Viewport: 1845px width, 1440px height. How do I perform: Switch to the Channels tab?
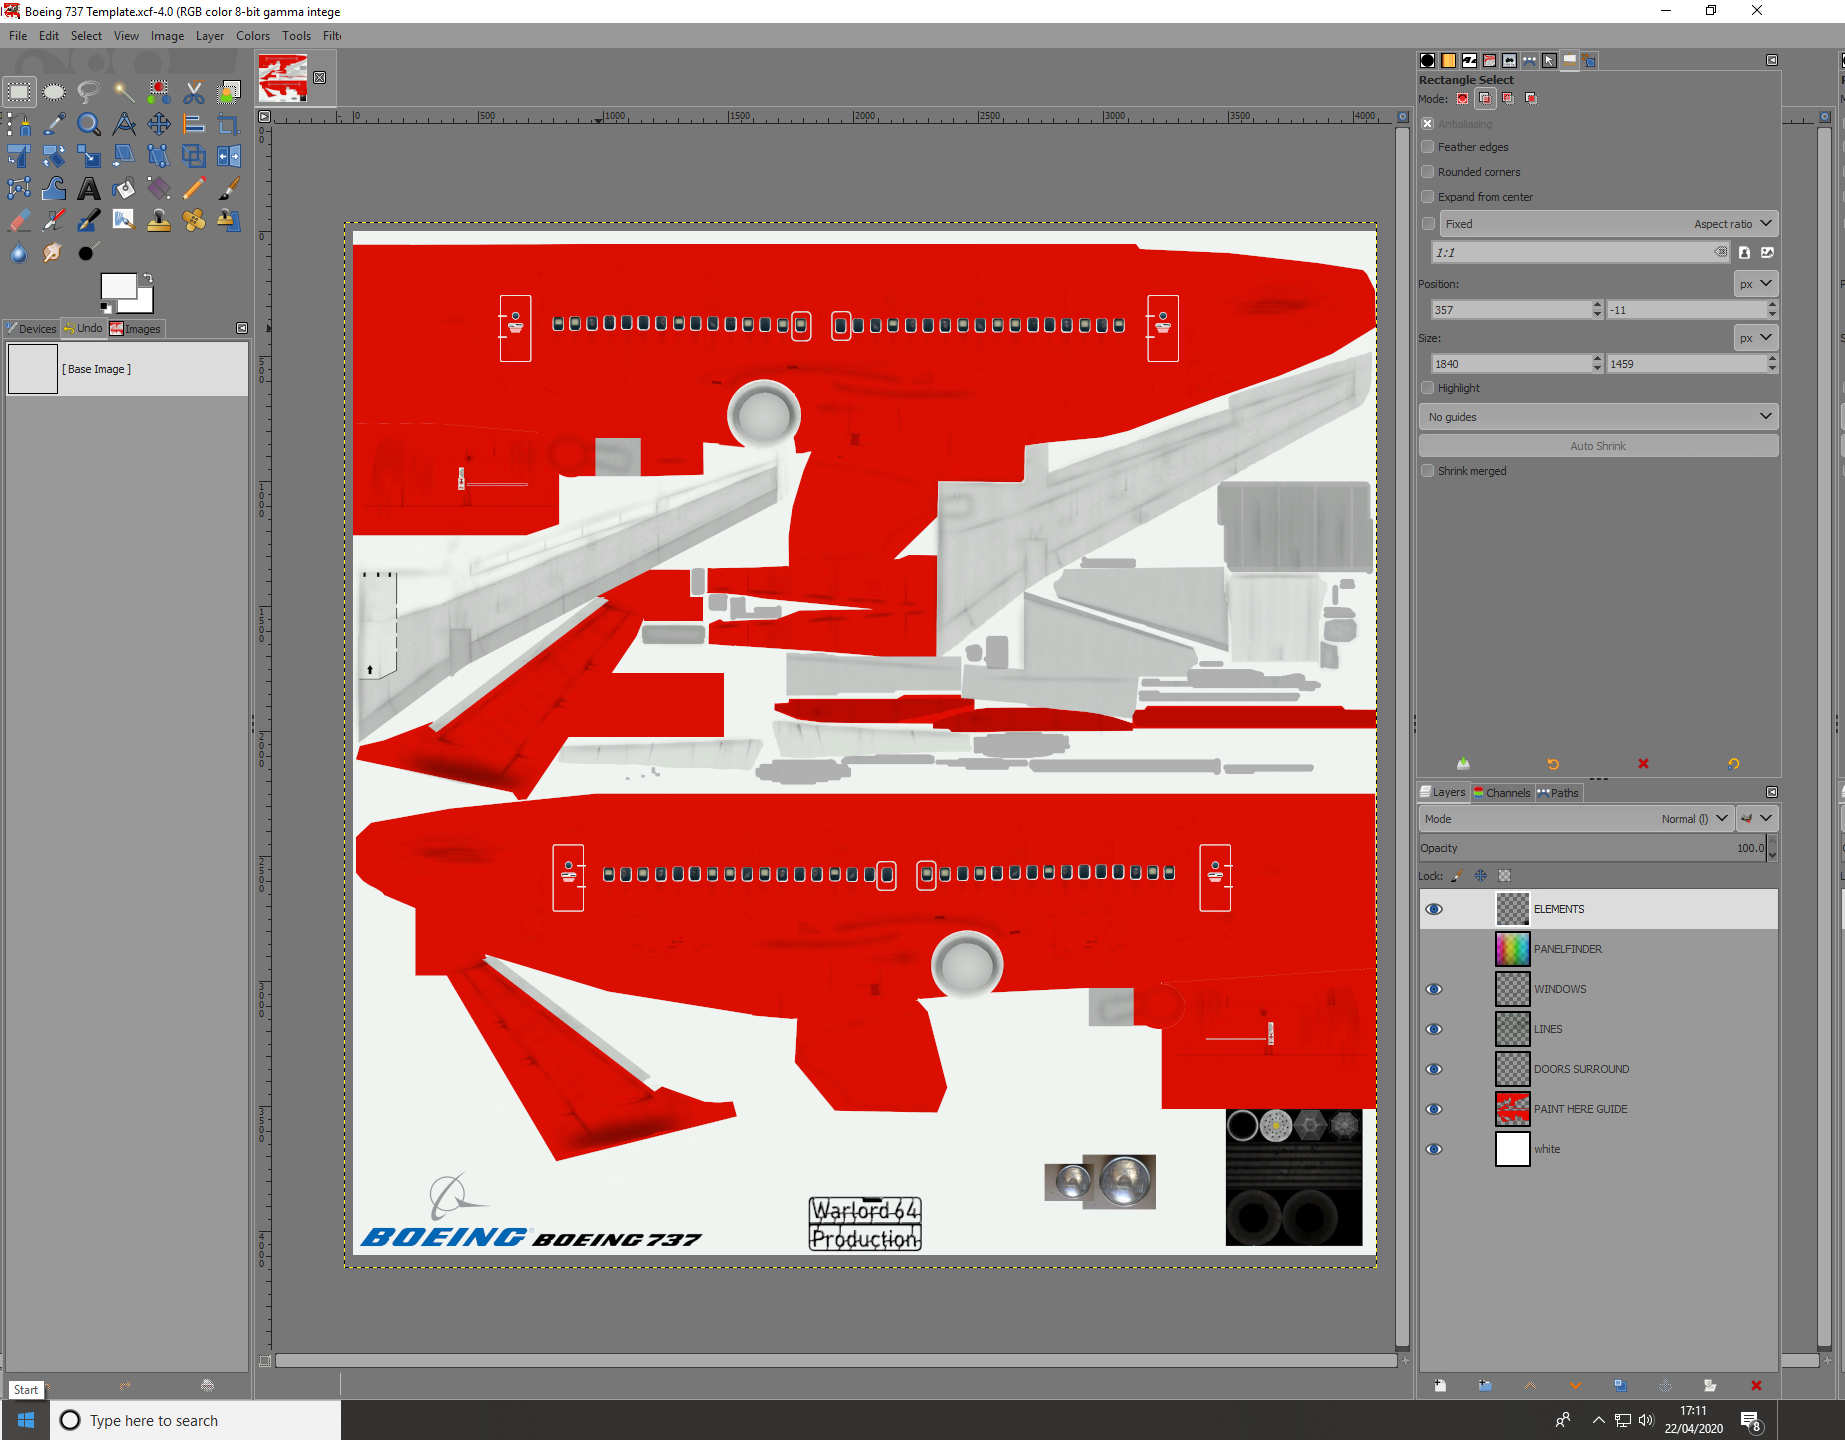pyautogui.click(x=1501, y=792)
